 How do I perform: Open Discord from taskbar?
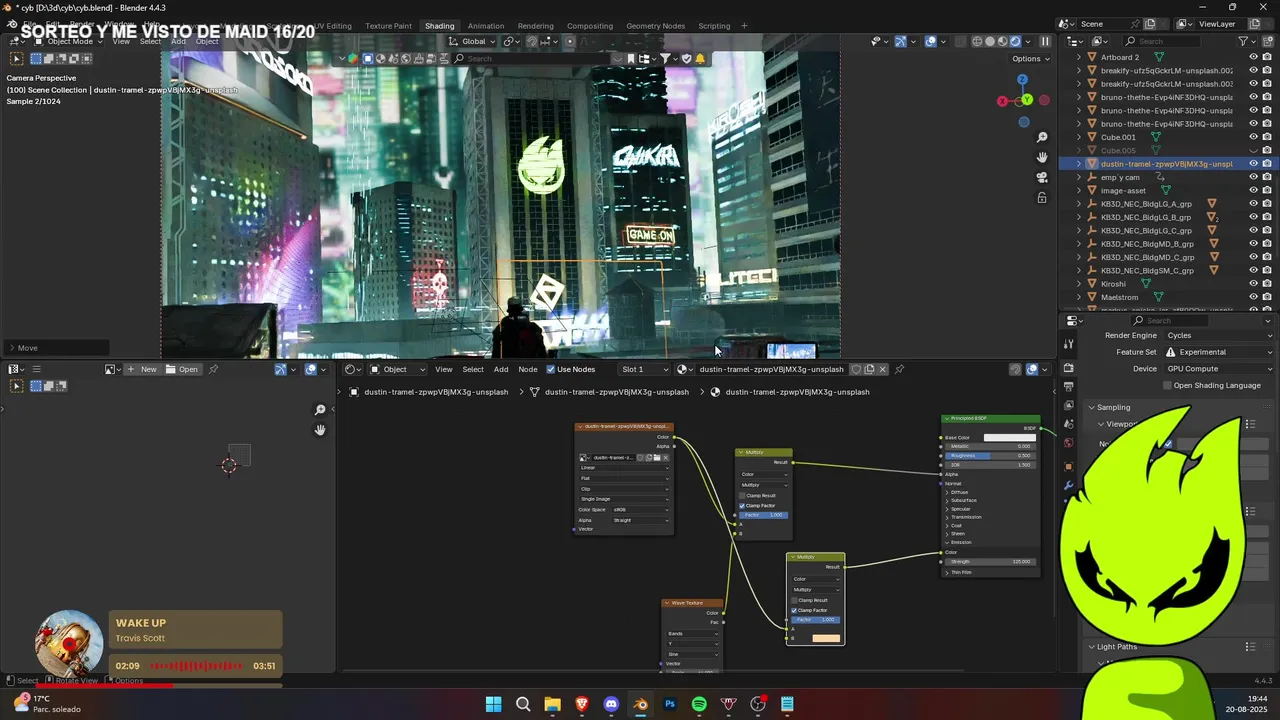click(611, 704)
